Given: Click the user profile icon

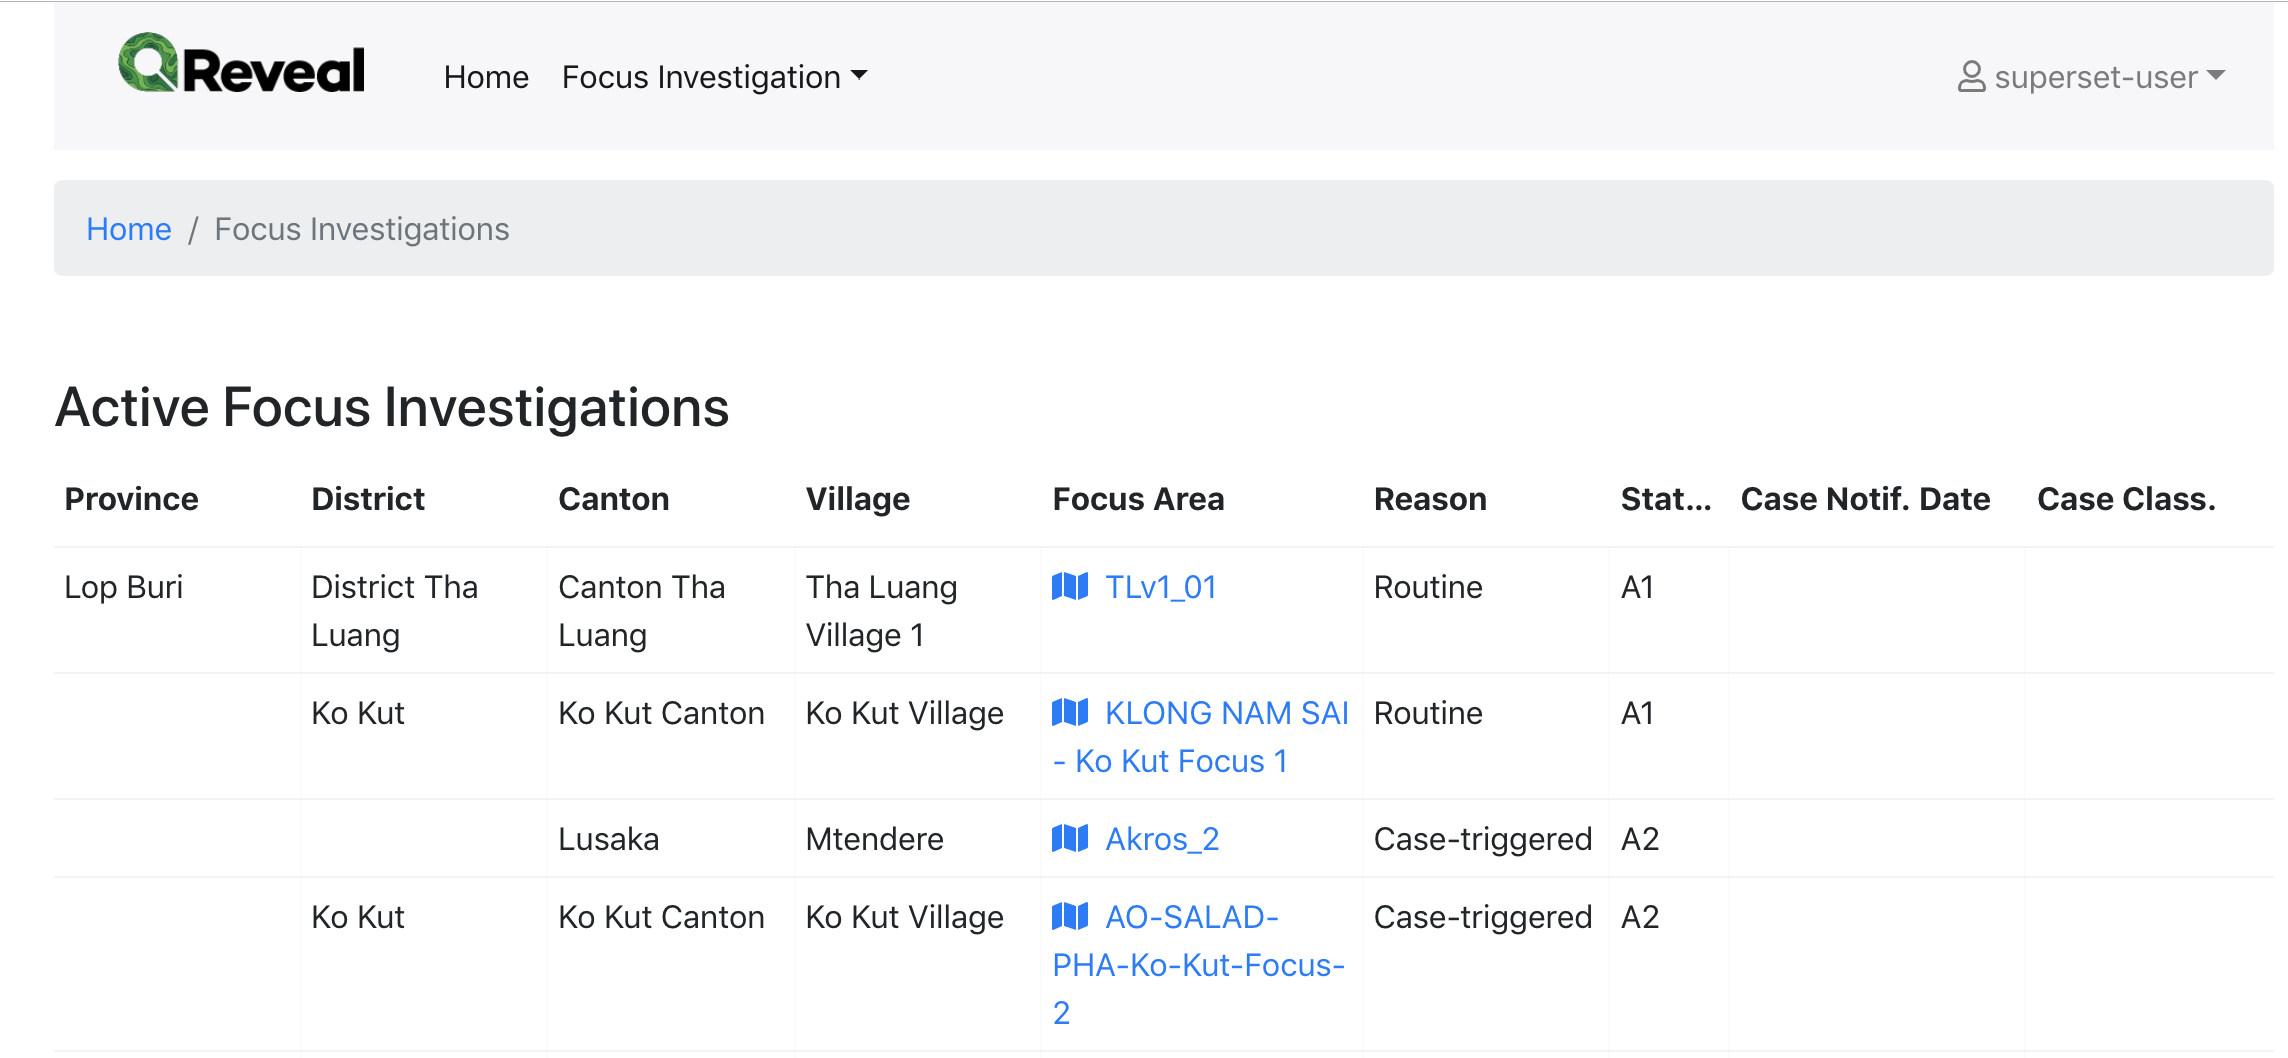Looking at the screenshot, I should pos(1971,76).
